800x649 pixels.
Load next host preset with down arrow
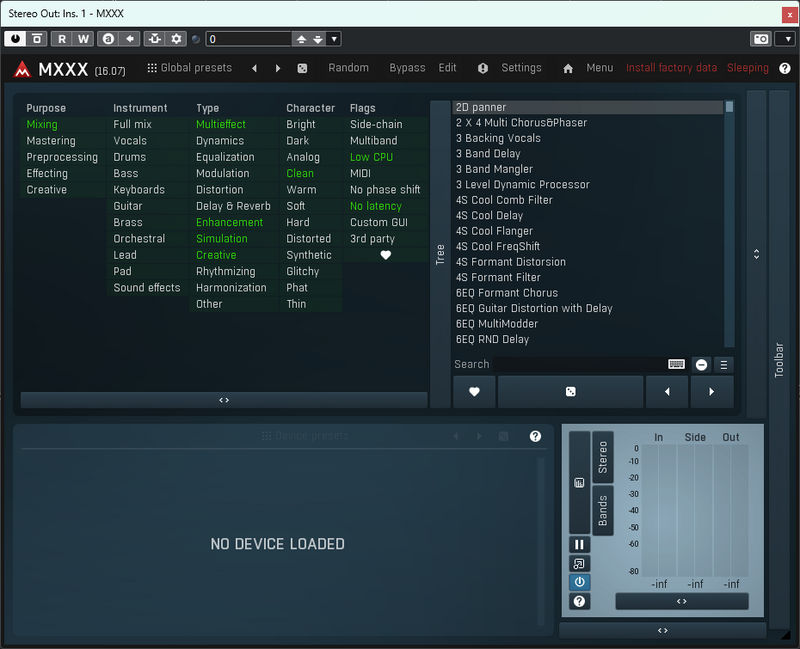click(318, 39)
